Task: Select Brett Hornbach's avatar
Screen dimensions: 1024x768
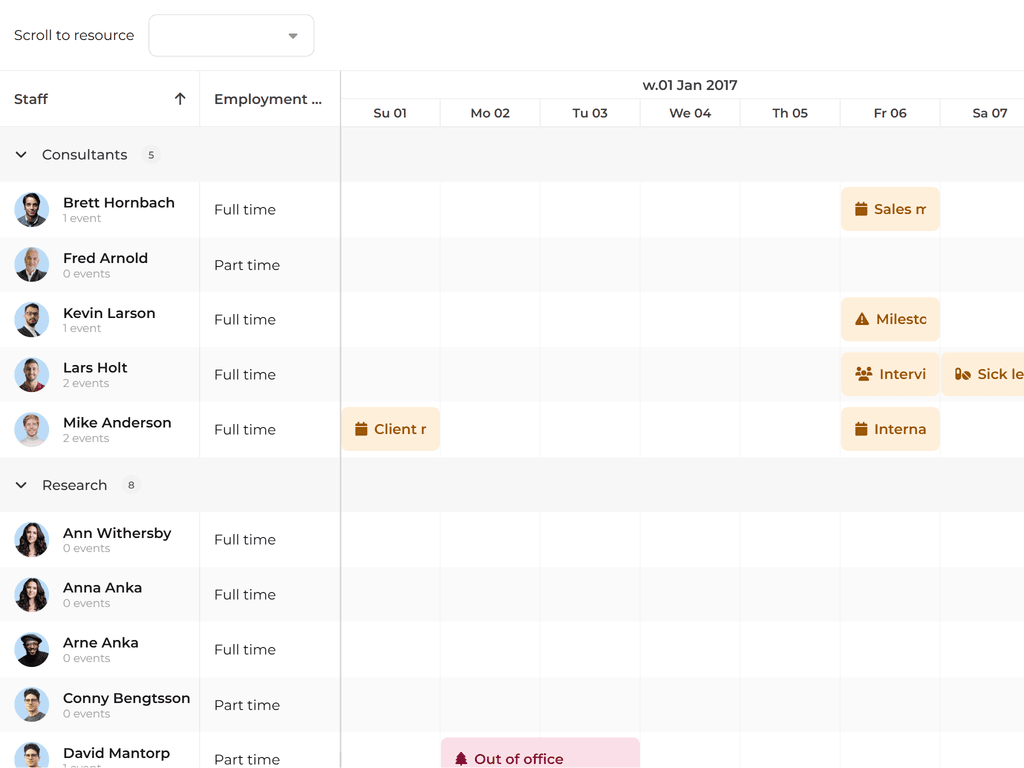Action: coord(32,210)
